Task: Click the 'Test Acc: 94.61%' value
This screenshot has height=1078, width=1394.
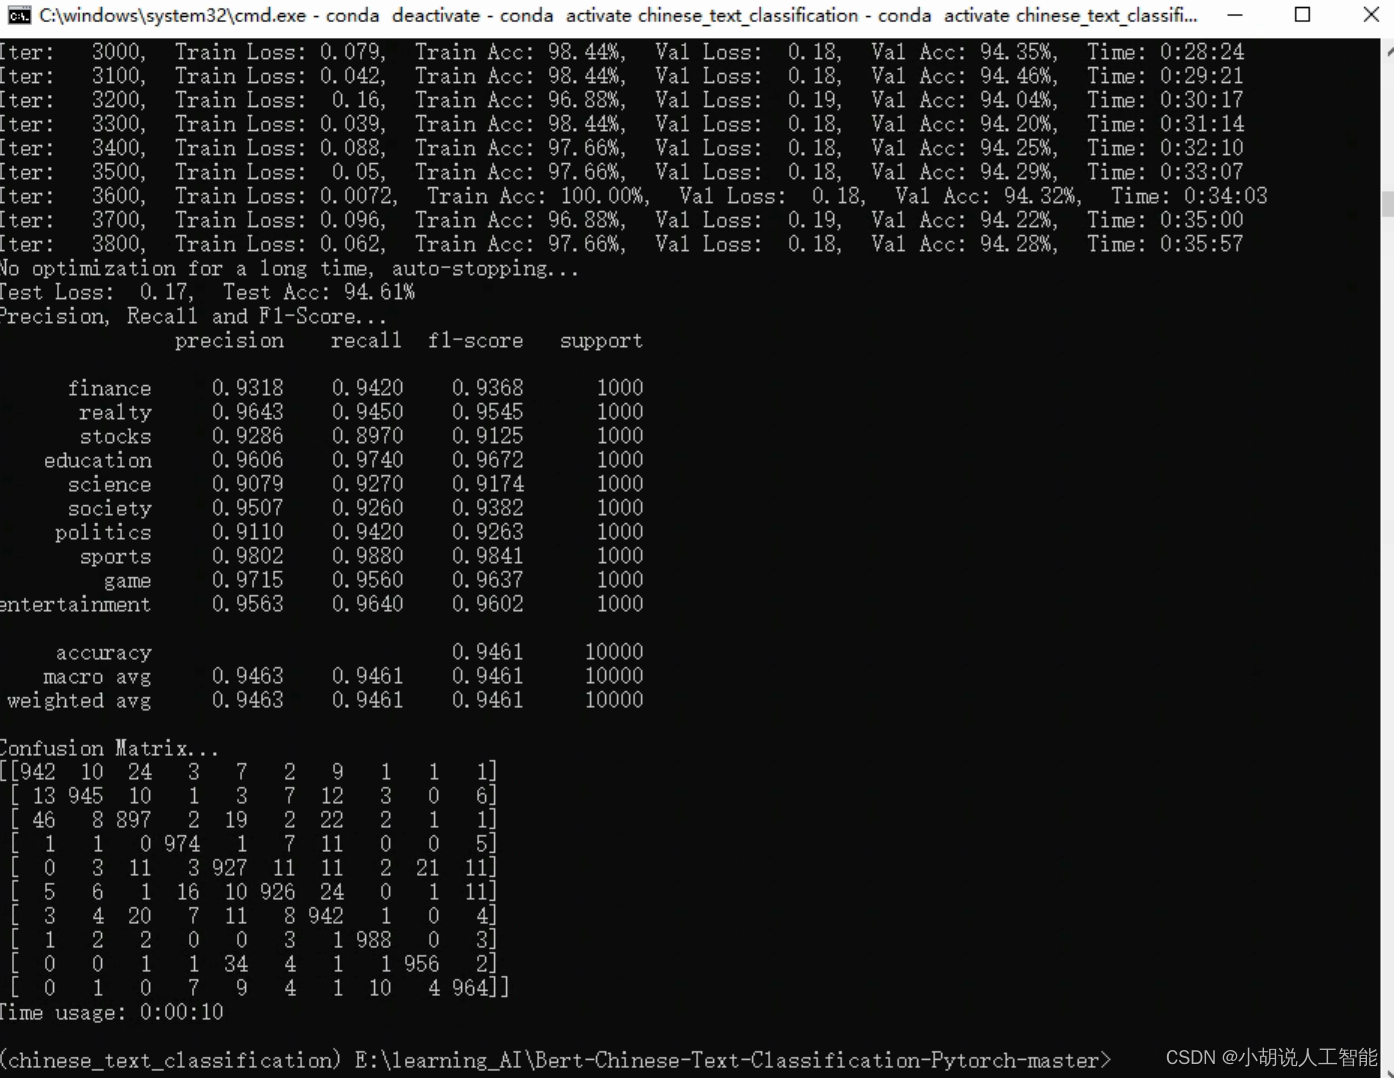Action: tap(319, 292)
